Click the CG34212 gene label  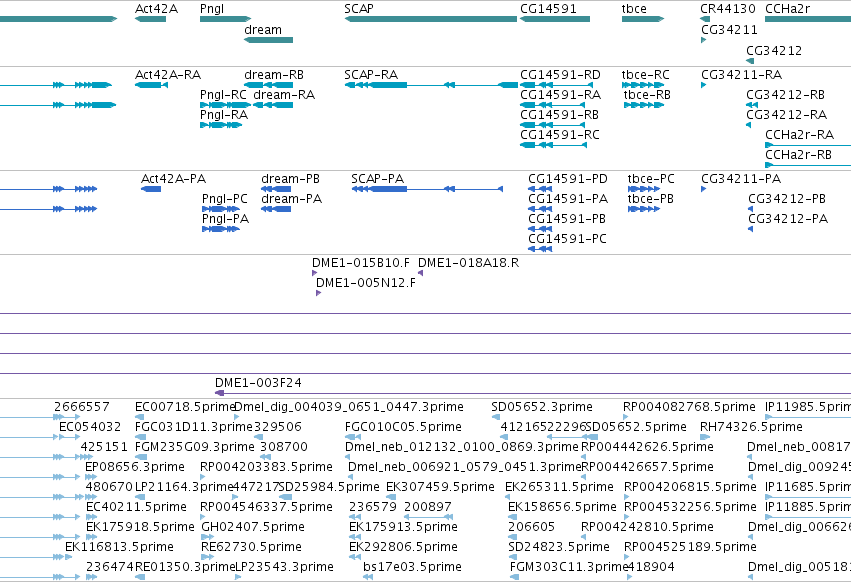(x=774, y=50)
